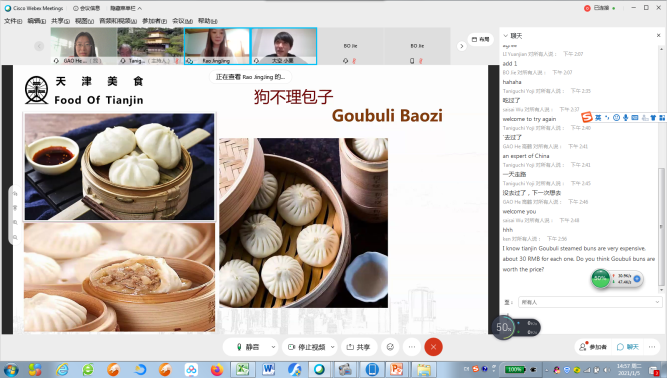Open the 参加者 menu in menu bar
The height and width of the screenshot is (378, 667).
tap(154, 21)
